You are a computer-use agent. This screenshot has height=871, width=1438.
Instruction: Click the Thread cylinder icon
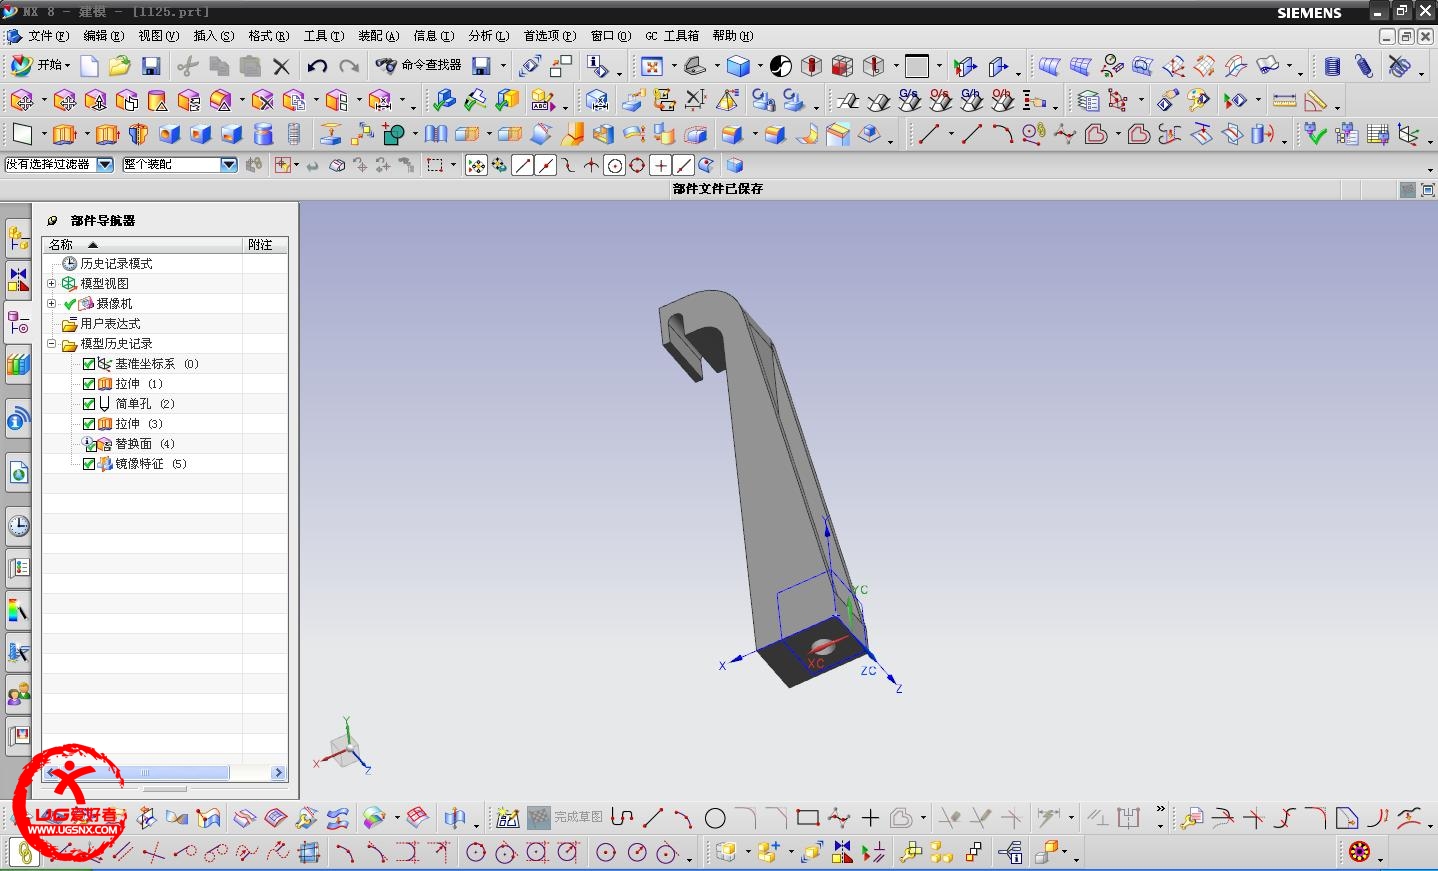click(x=294, y=134)
